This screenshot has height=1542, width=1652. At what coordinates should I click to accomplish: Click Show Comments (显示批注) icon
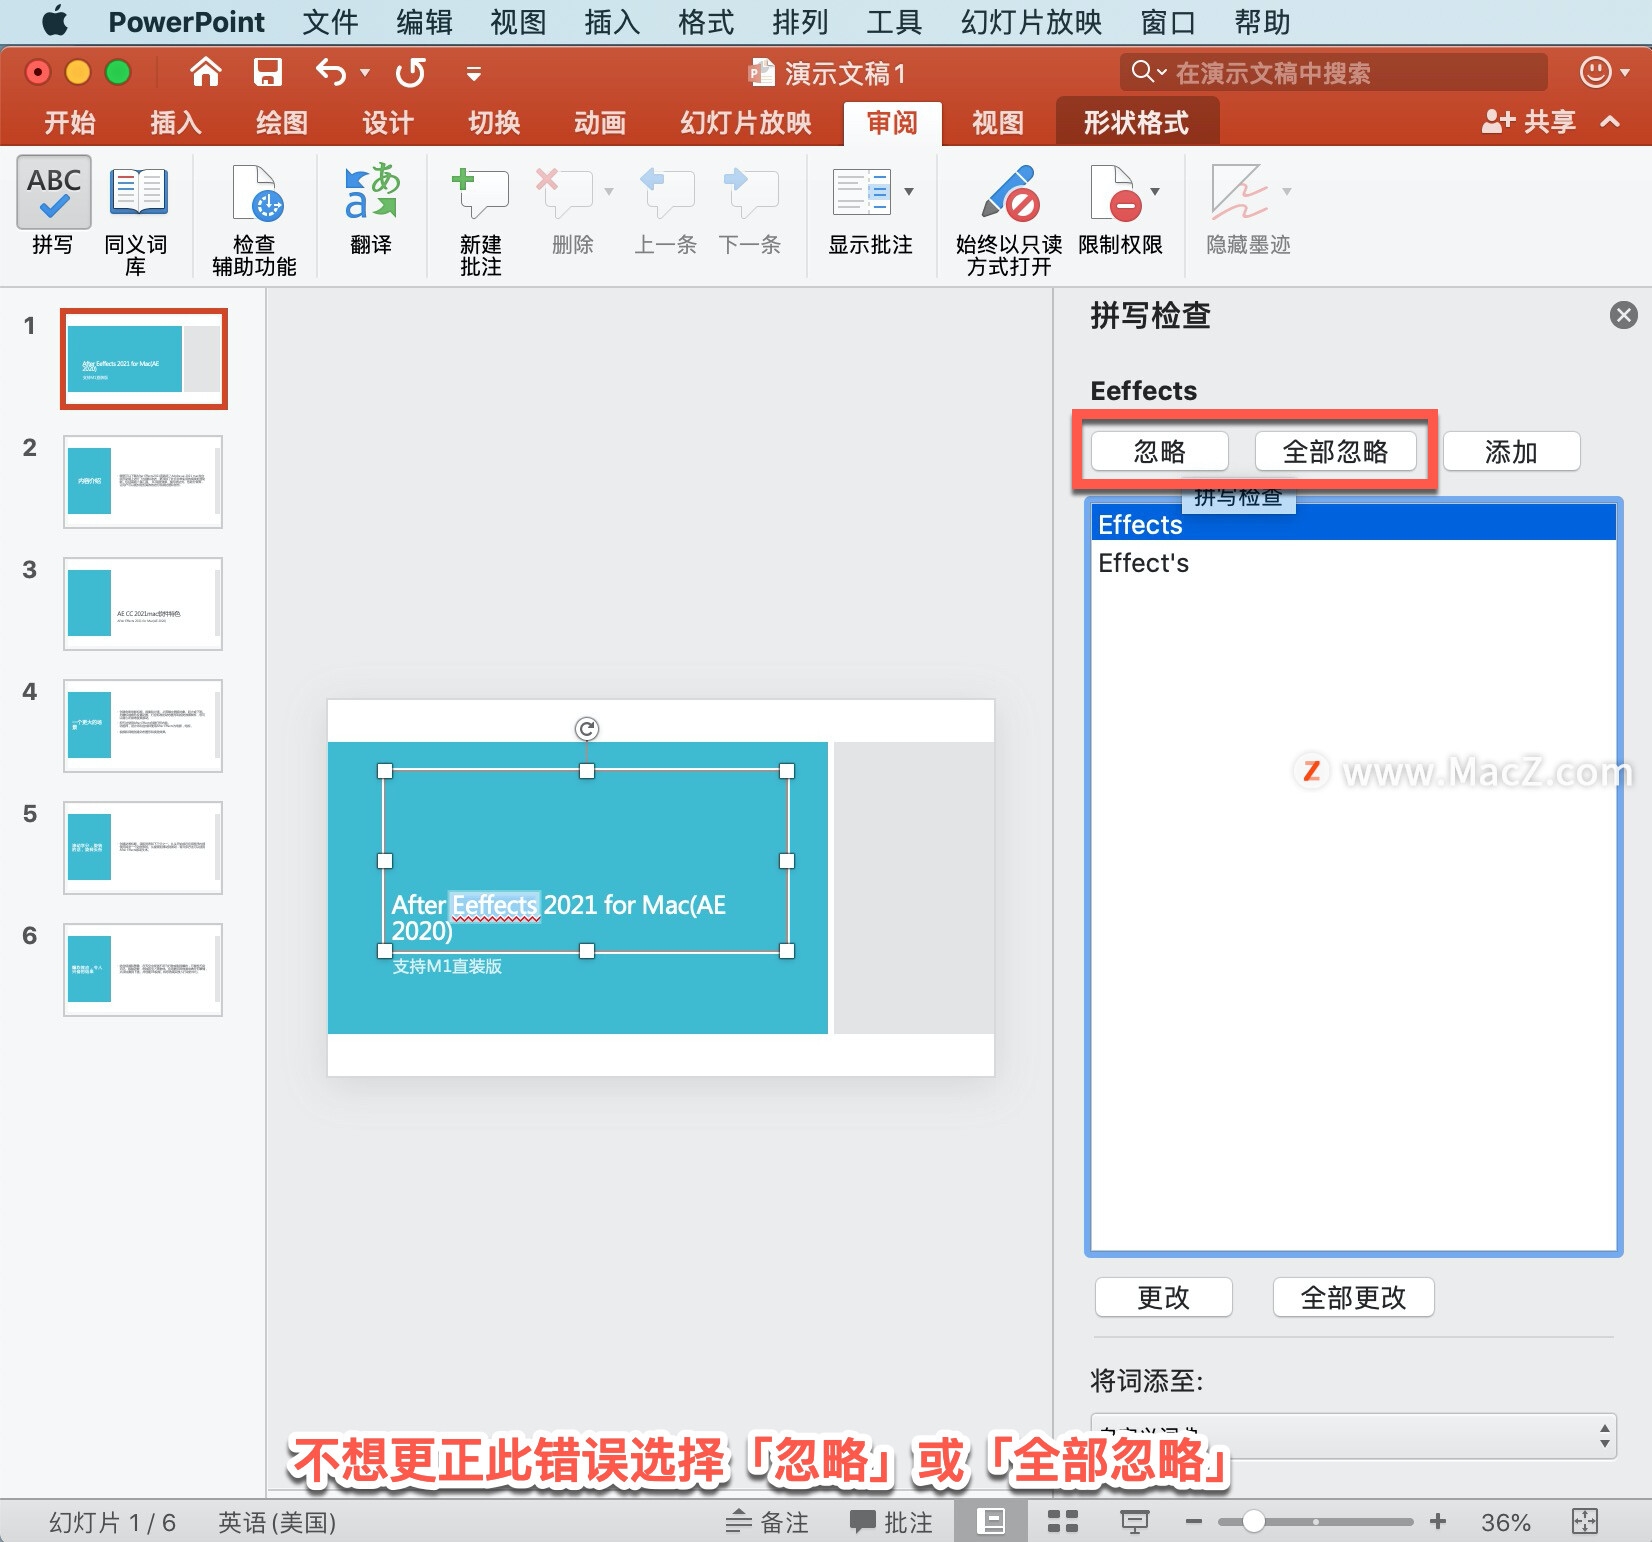click(x=861, y=192)
